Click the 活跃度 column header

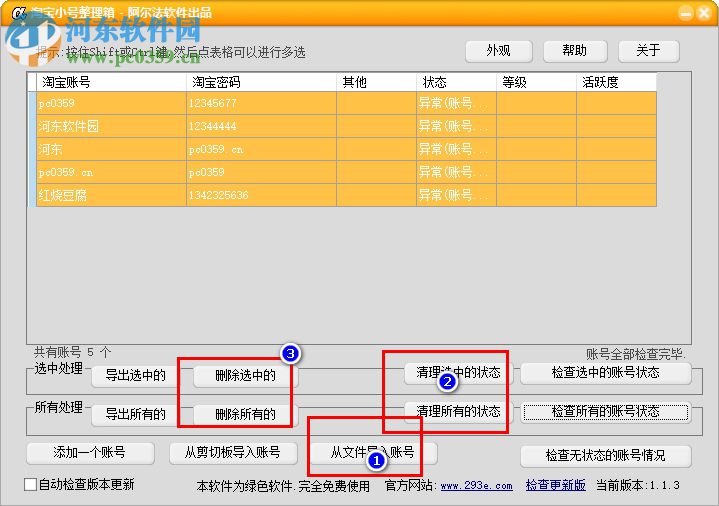[x=616, y=83]
